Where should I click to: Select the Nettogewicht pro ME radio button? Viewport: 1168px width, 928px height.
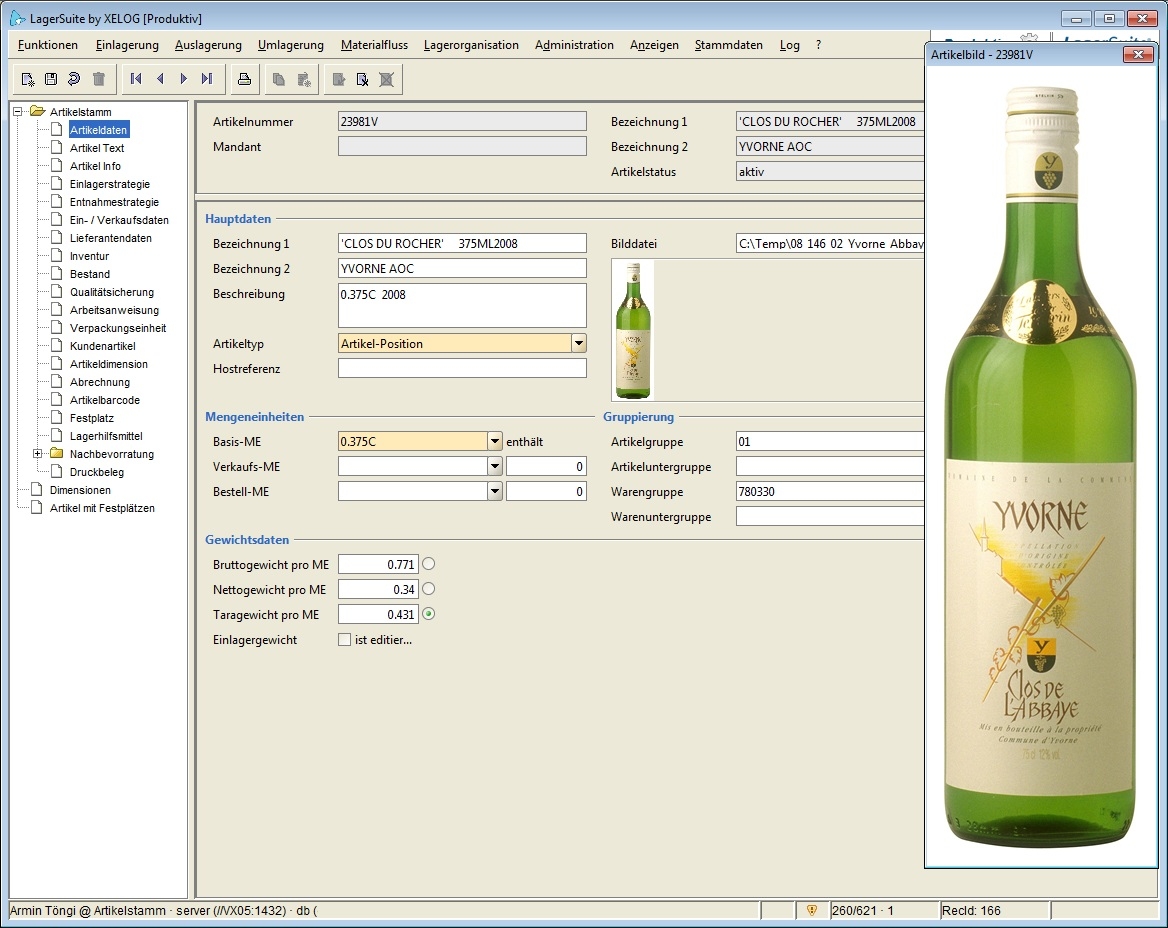[428, 589]
